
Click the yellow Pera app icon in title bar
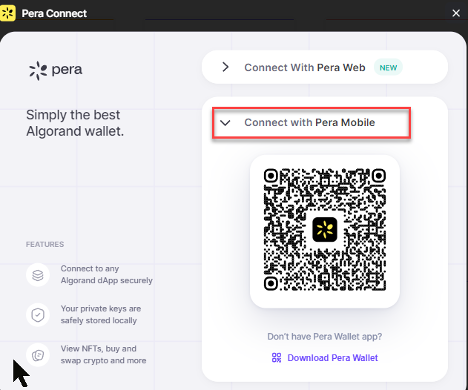point(7,13)
